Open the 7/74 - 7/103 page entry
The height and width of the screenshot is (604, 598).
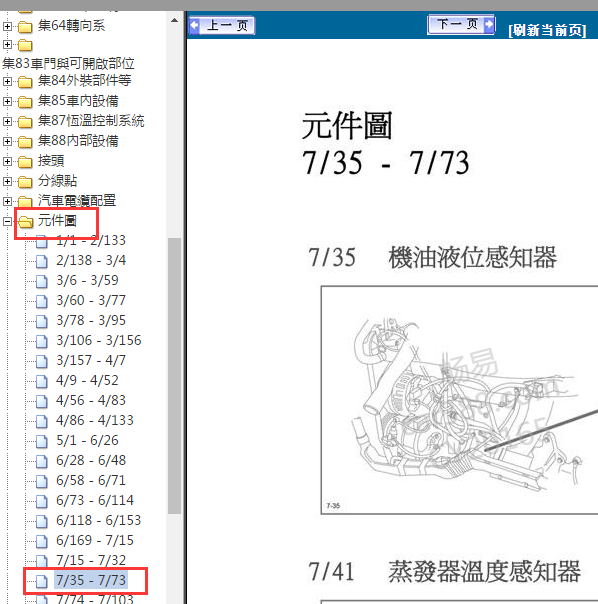click(95, 599)
